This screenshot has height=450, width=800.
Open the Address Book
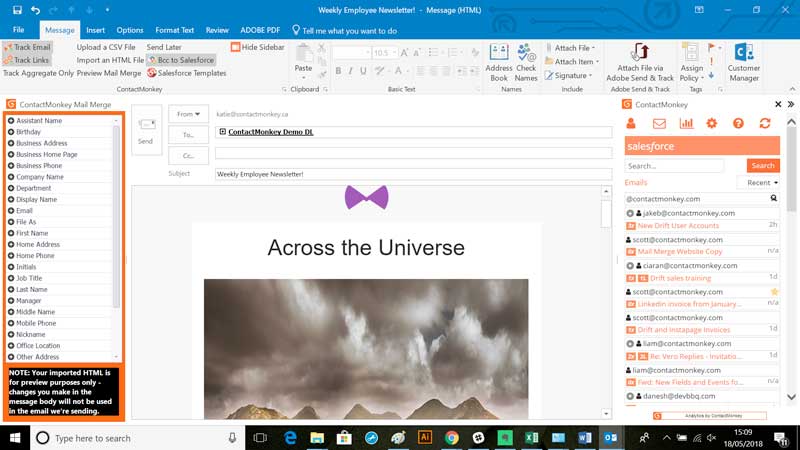click(498, 63)
